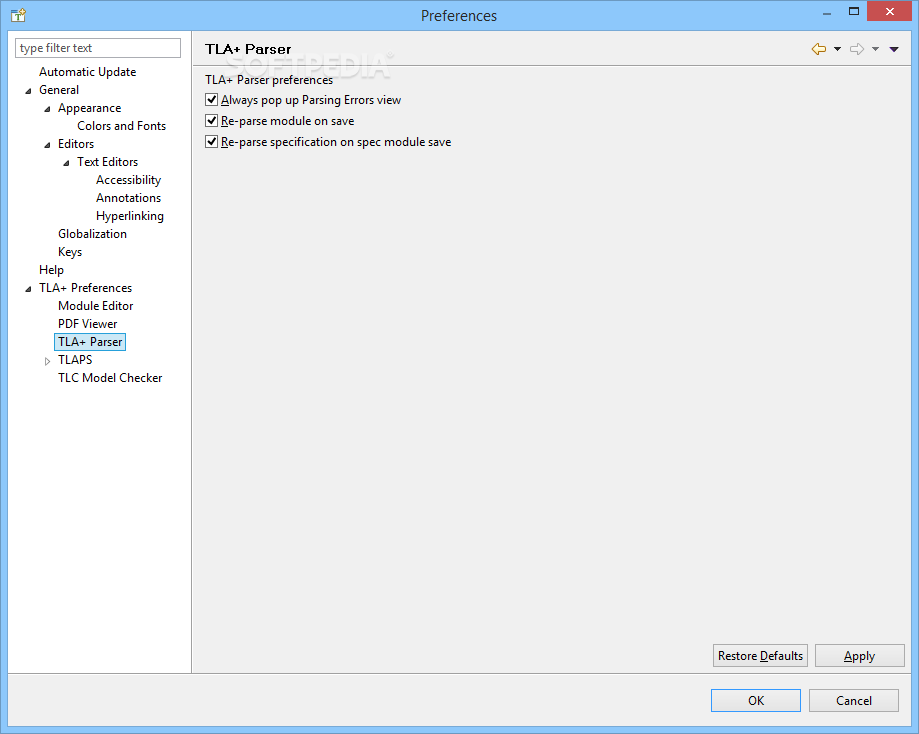Screen dimensions: 919x734
Task: Collapse the Editors tree node
Action: point(47,145)
